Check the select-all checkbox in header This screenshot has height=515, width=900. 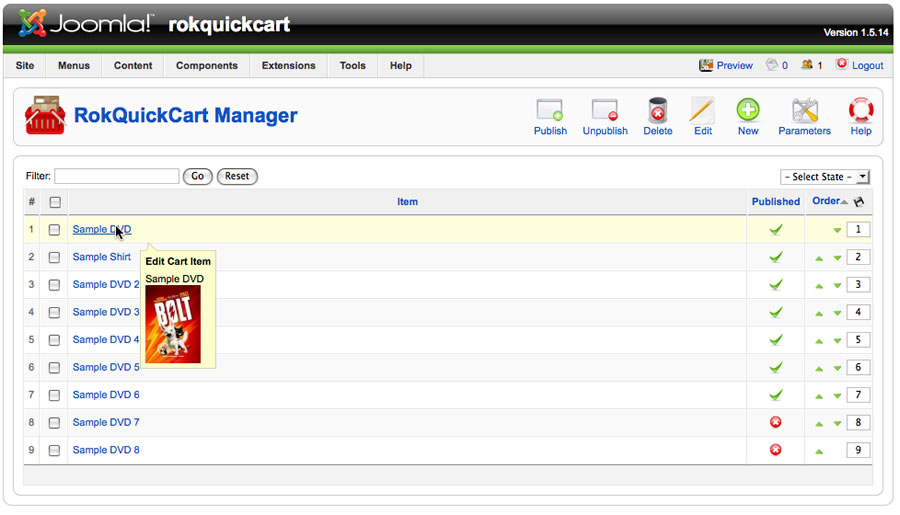coord(55,202)
